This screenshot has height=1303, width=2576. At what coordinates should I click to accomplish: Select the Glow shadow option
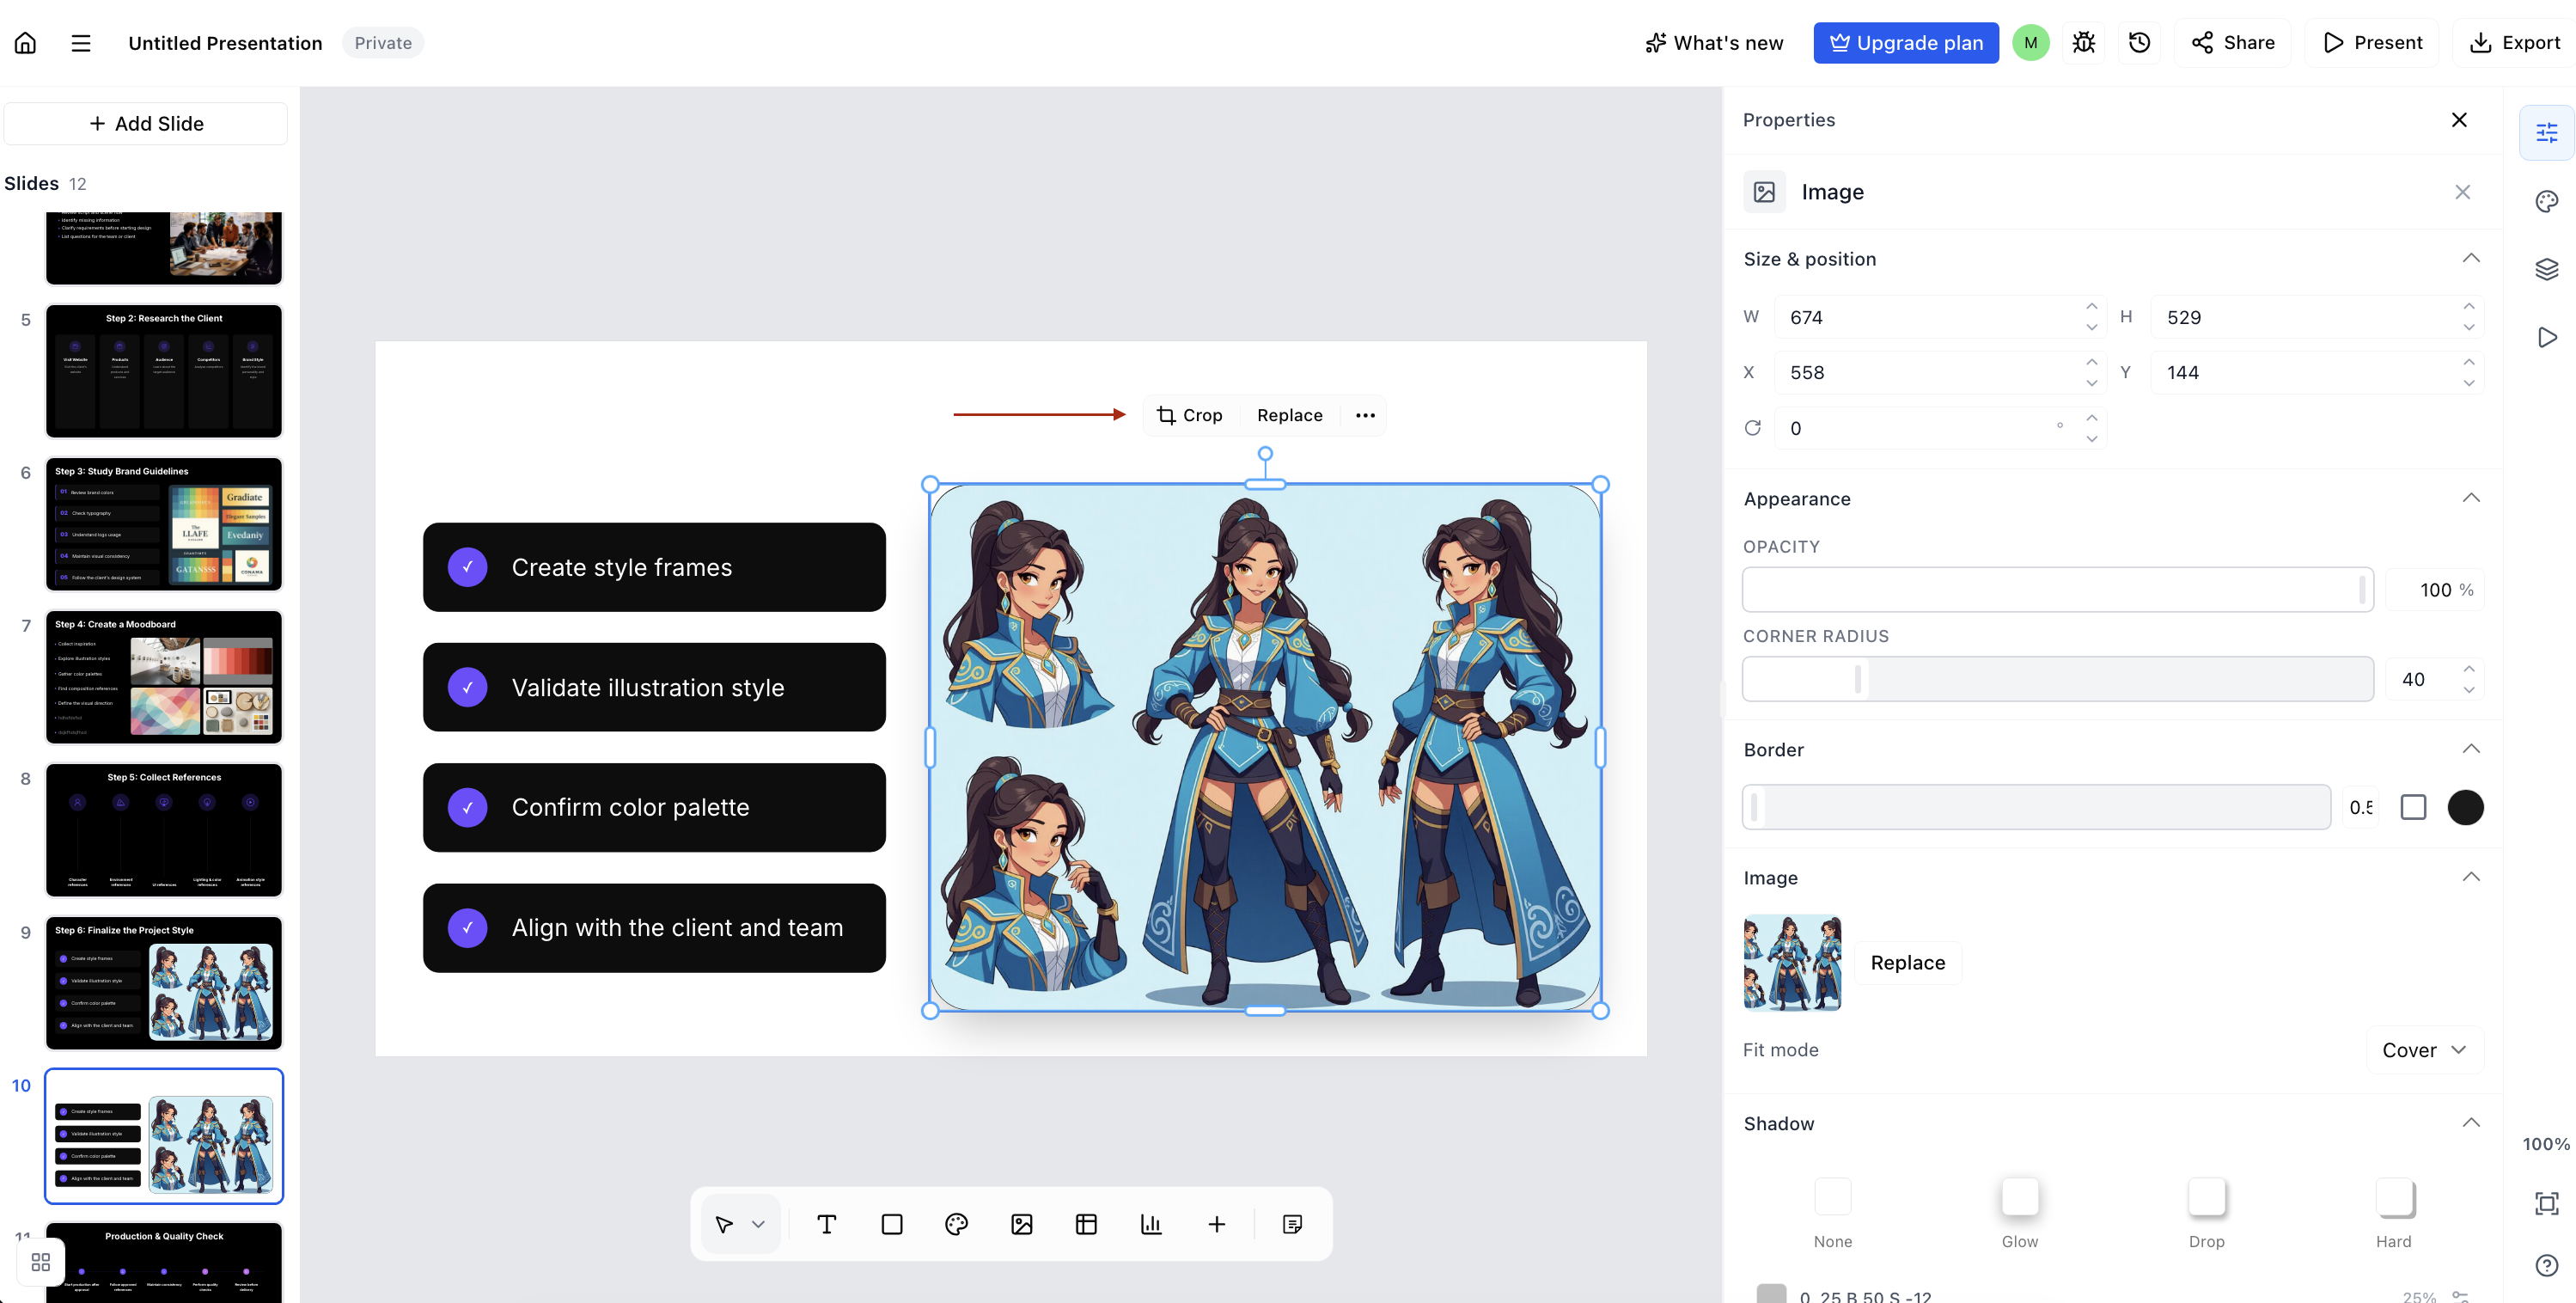[2019, 1211]
